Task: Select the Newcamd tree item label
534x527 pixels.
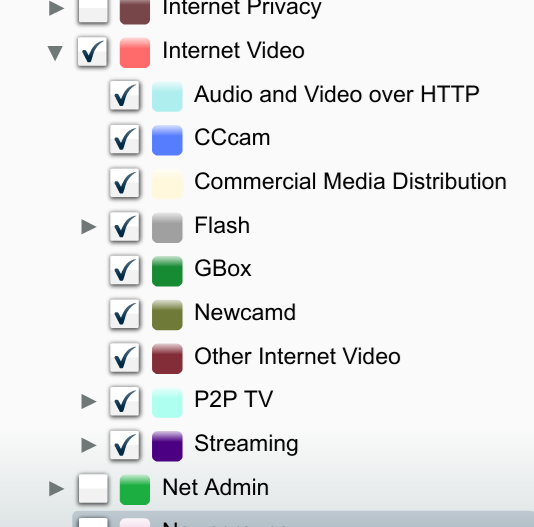Action: click(245, 312)
